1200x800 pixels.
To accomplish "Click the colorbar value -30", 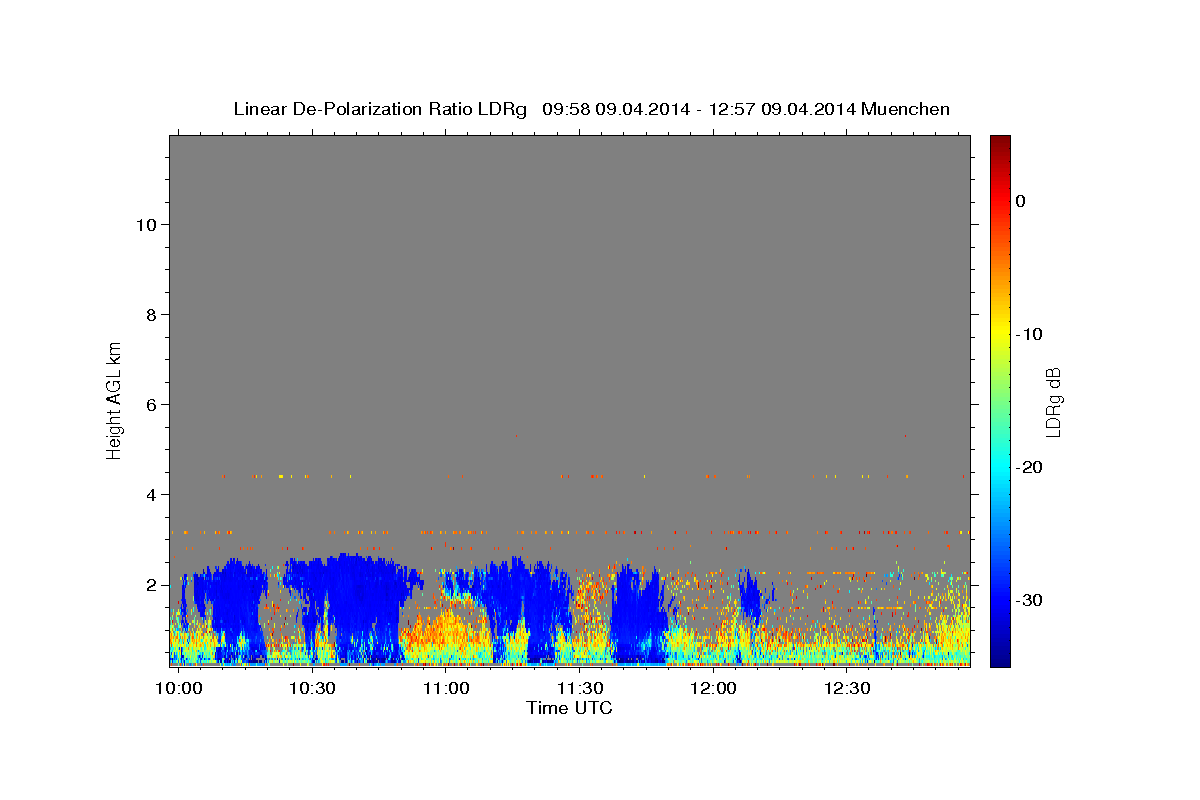I will [1028, 600].
